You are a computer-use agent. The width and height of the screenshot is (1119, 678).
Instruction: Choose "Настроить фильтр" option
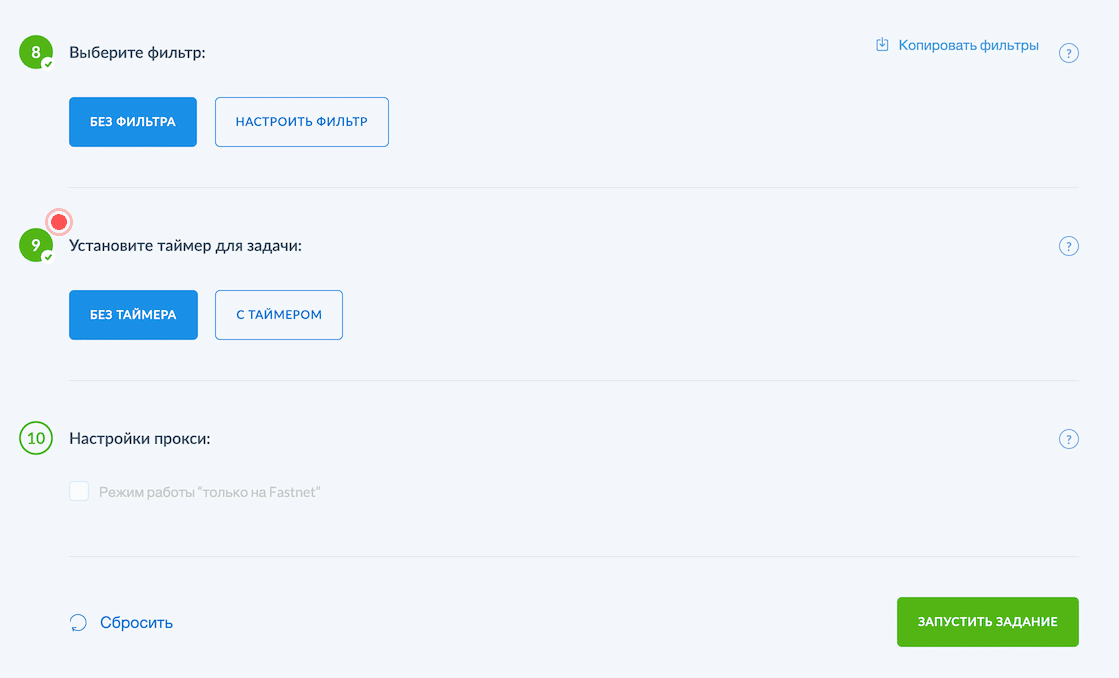point(301,122)
